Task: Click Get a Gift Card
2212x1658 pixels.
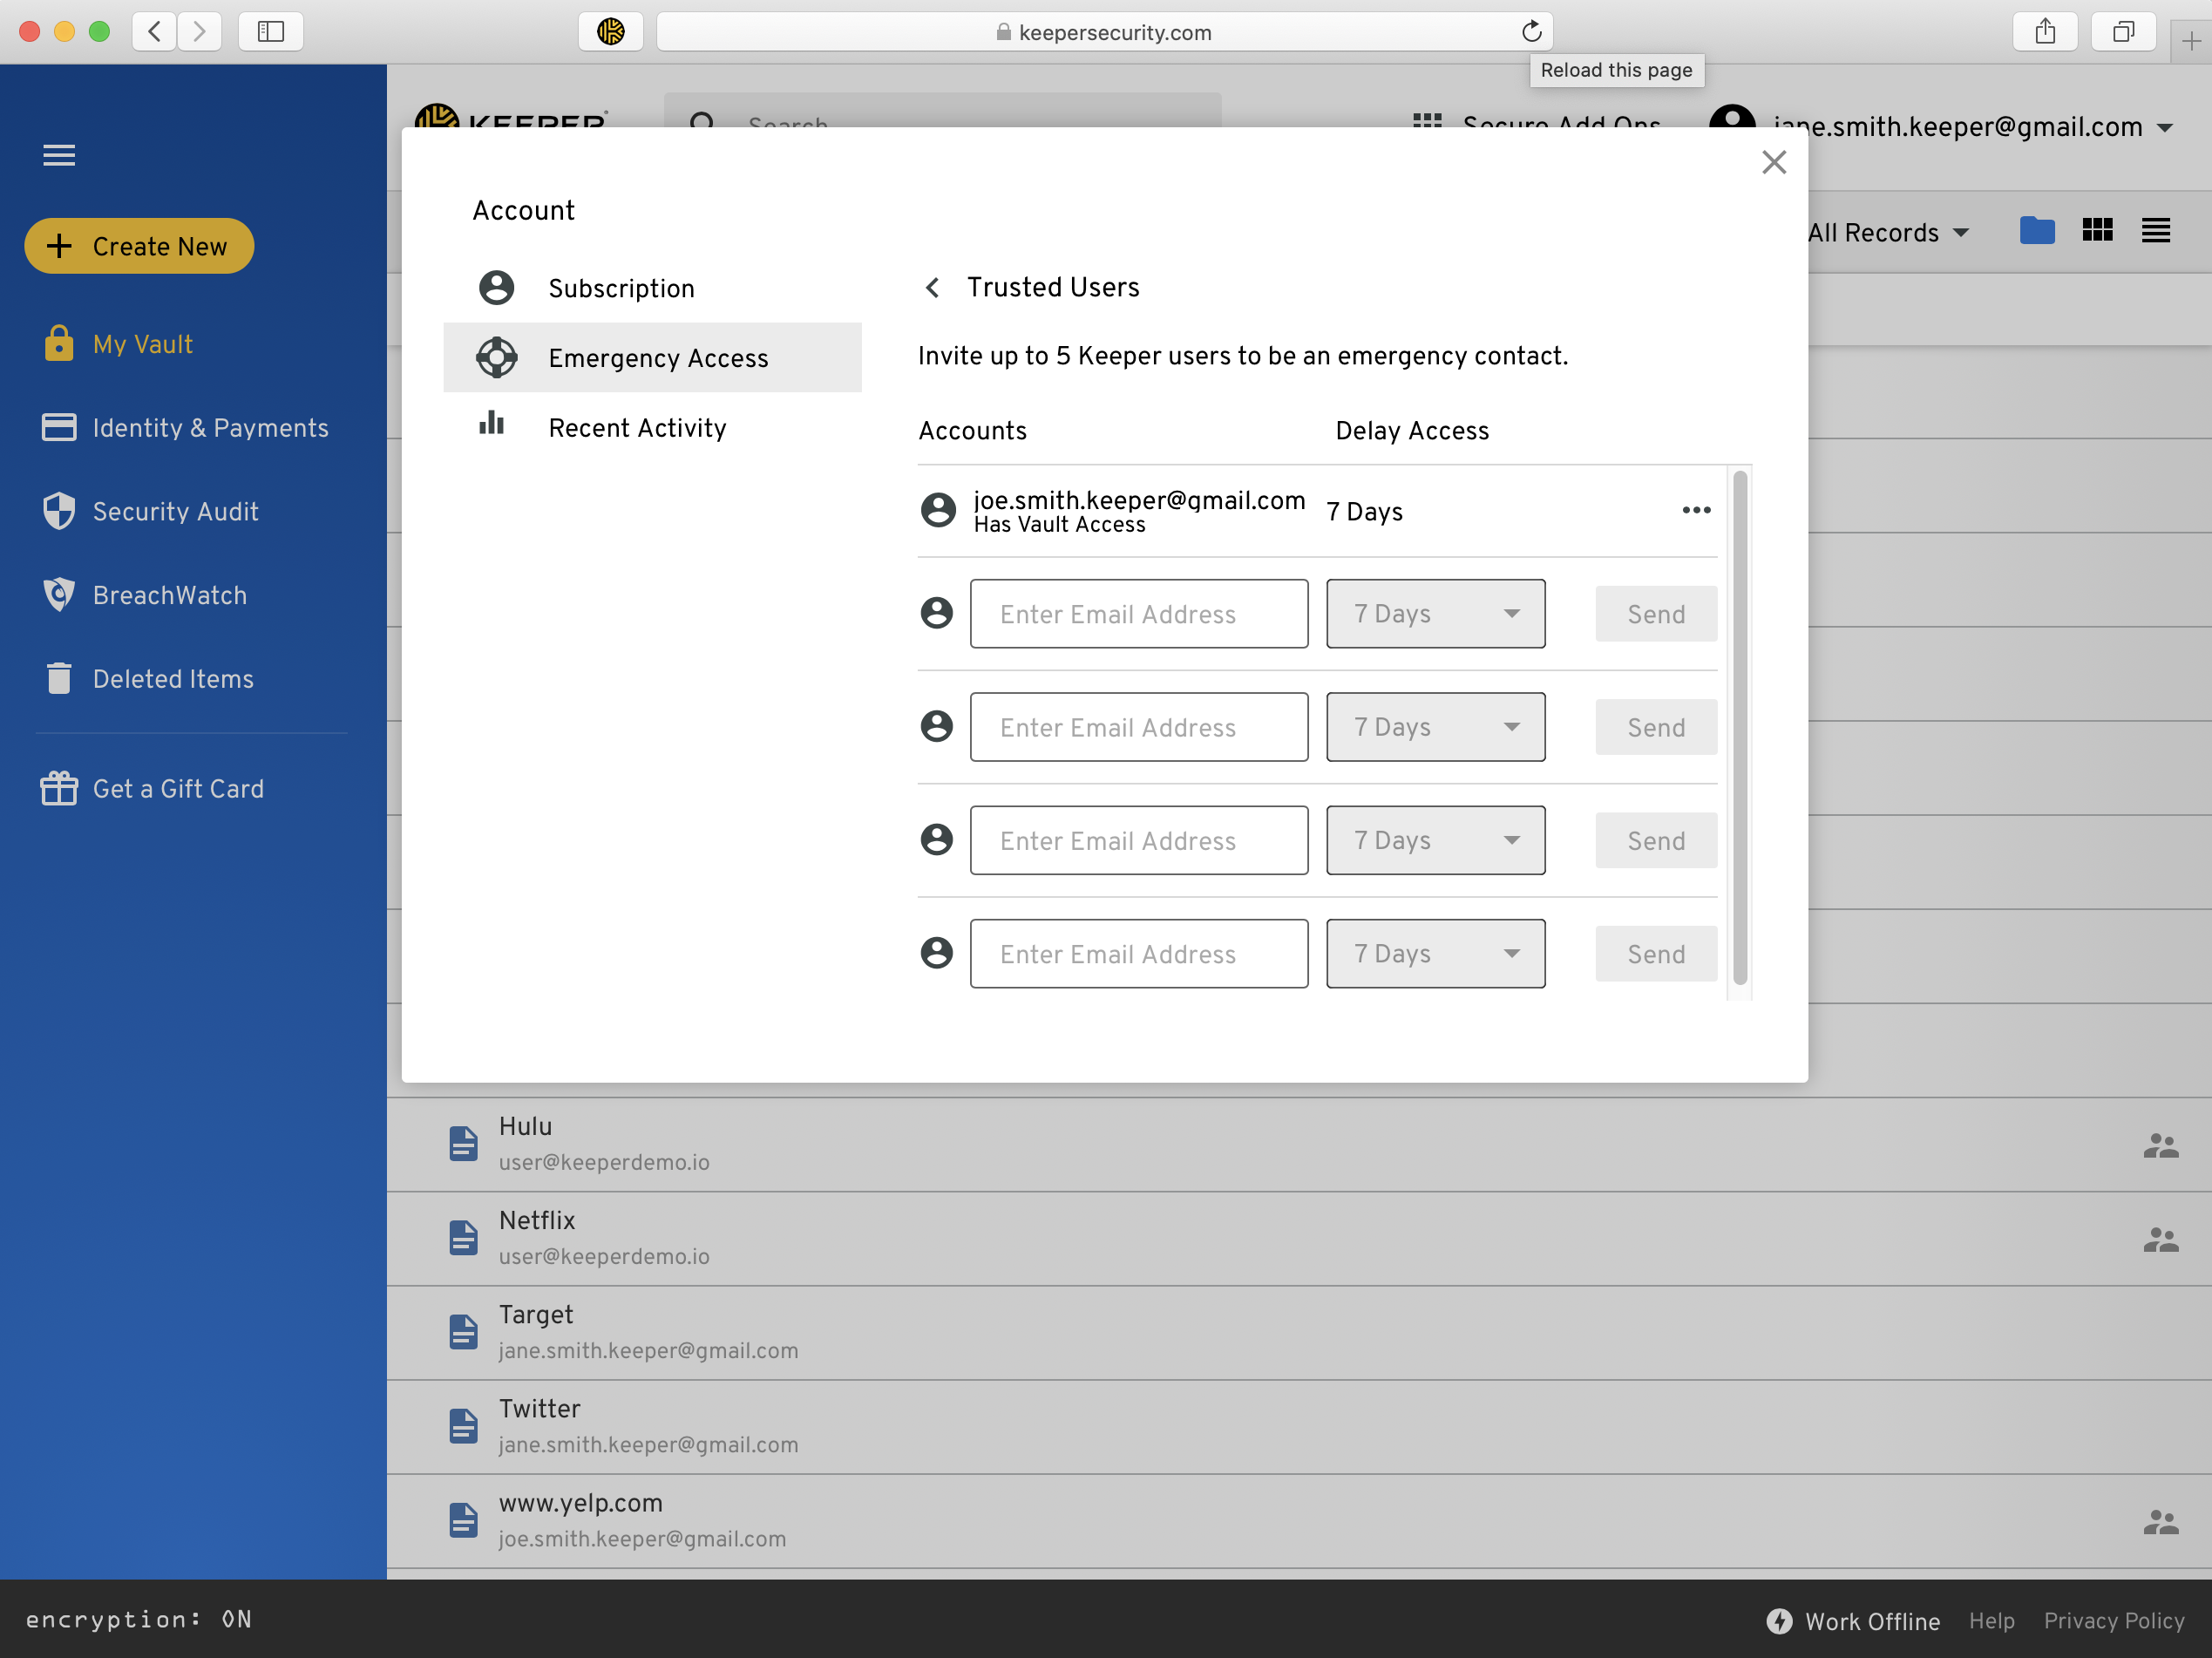Action: pyautogui.click(x=153, y=789)
